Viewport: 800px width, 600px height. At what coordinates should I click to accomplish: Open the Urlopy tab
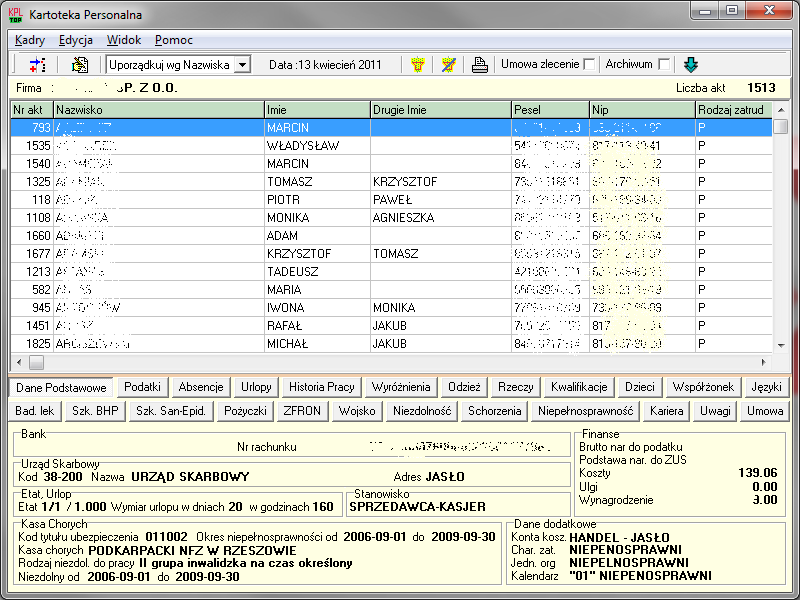[256, 387]
